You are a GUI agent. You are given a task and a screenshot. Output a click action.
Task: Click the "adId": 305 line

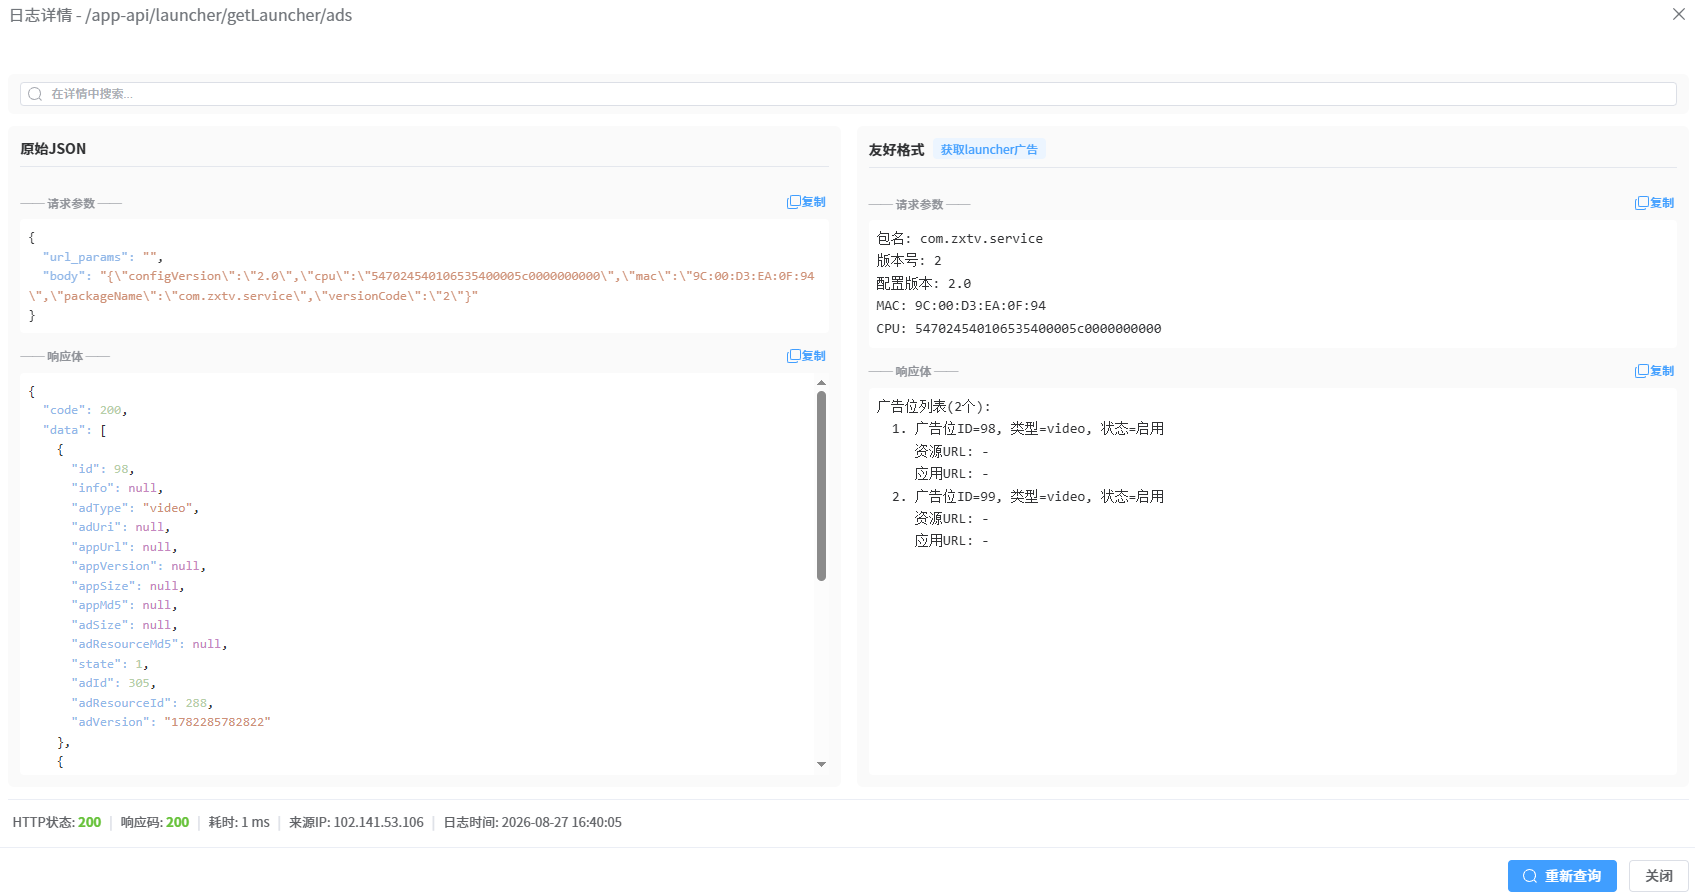[x=114, y=683]
